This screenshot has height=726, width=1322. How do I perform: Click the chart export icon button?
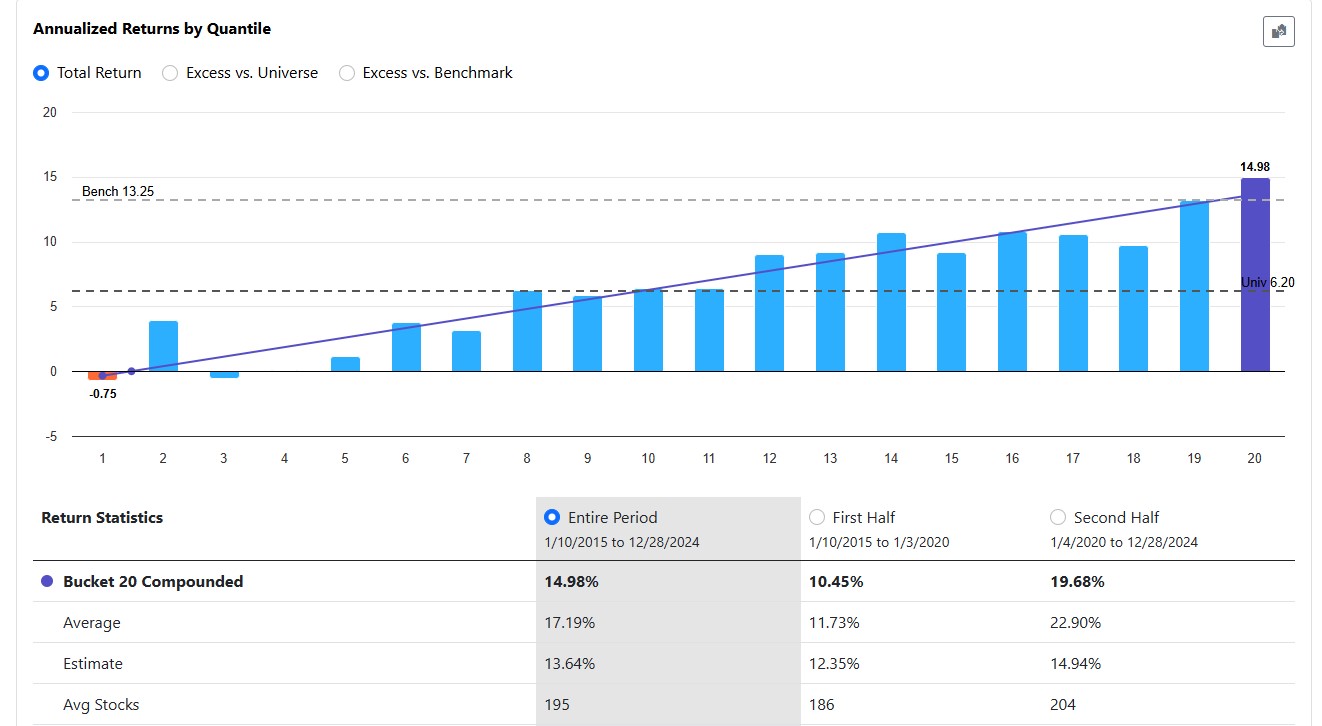coord(1278,32)
